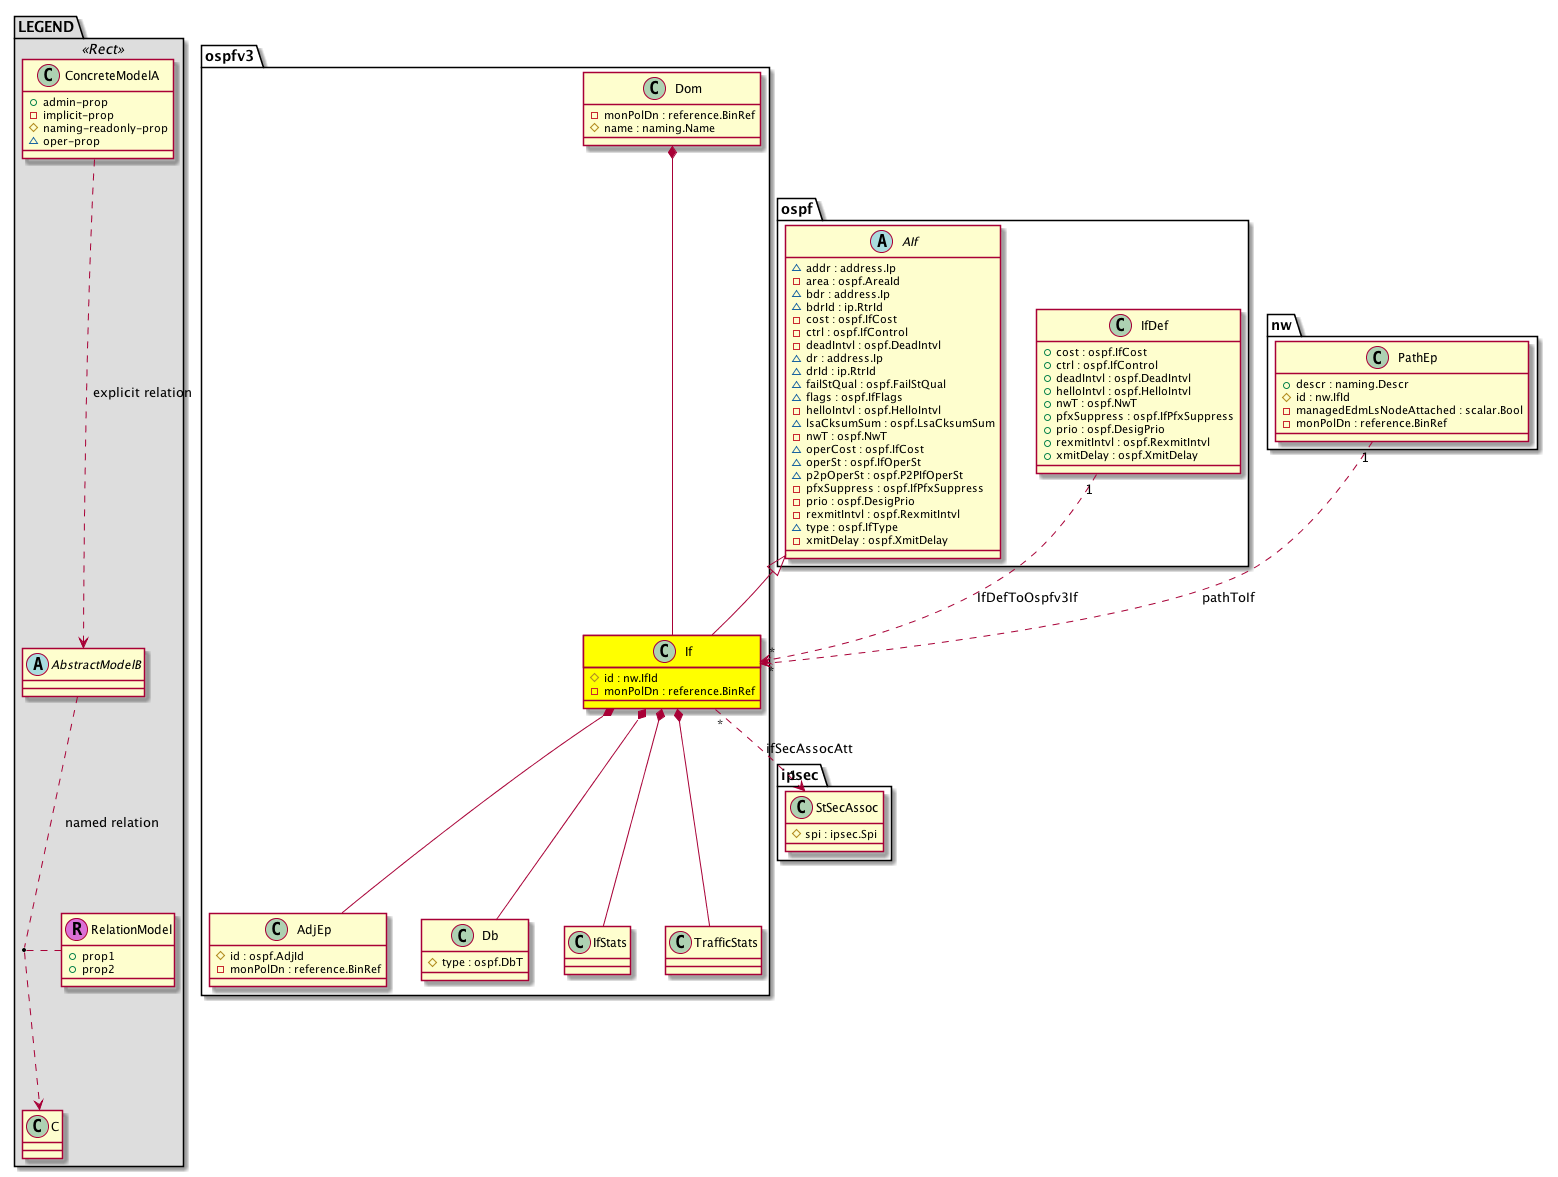Click the C icon of Db class
Image resolution: width=1558 pixels, height=1177 pixels.
(462, 936)
